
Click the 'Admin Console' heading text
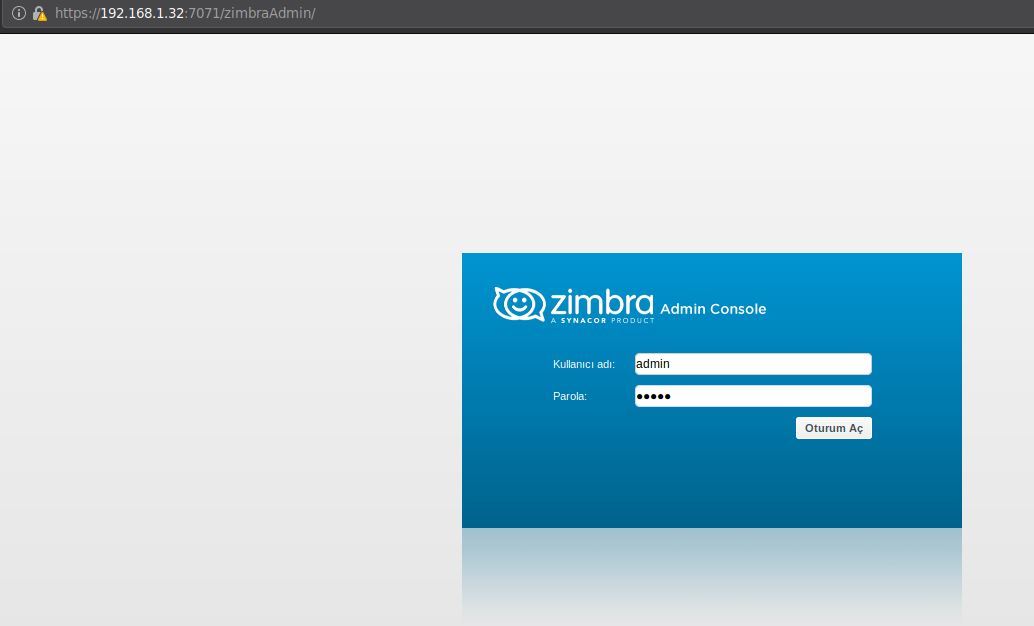pos(713,309)
